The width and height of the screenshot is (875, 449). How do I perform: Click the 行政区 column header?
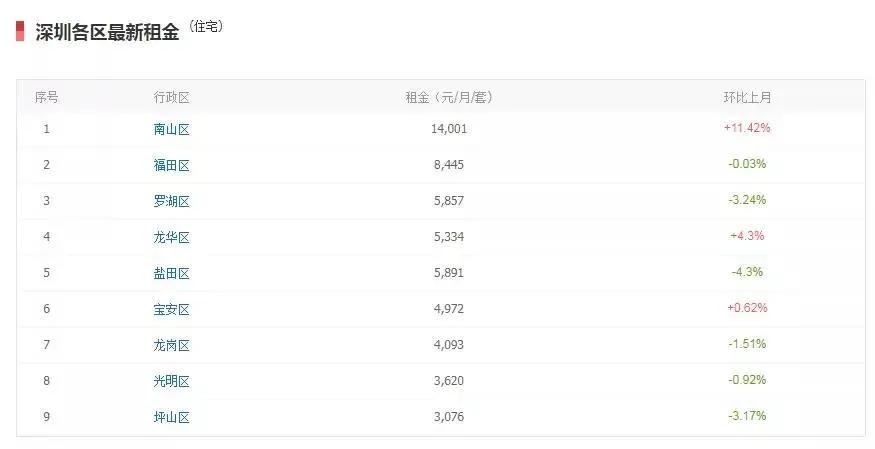[171, 97]
